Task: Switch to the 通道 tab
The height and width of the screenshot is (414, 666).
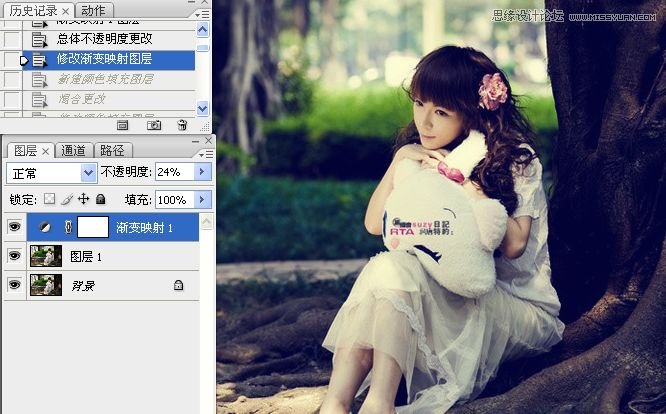Action: click(74, 151)
